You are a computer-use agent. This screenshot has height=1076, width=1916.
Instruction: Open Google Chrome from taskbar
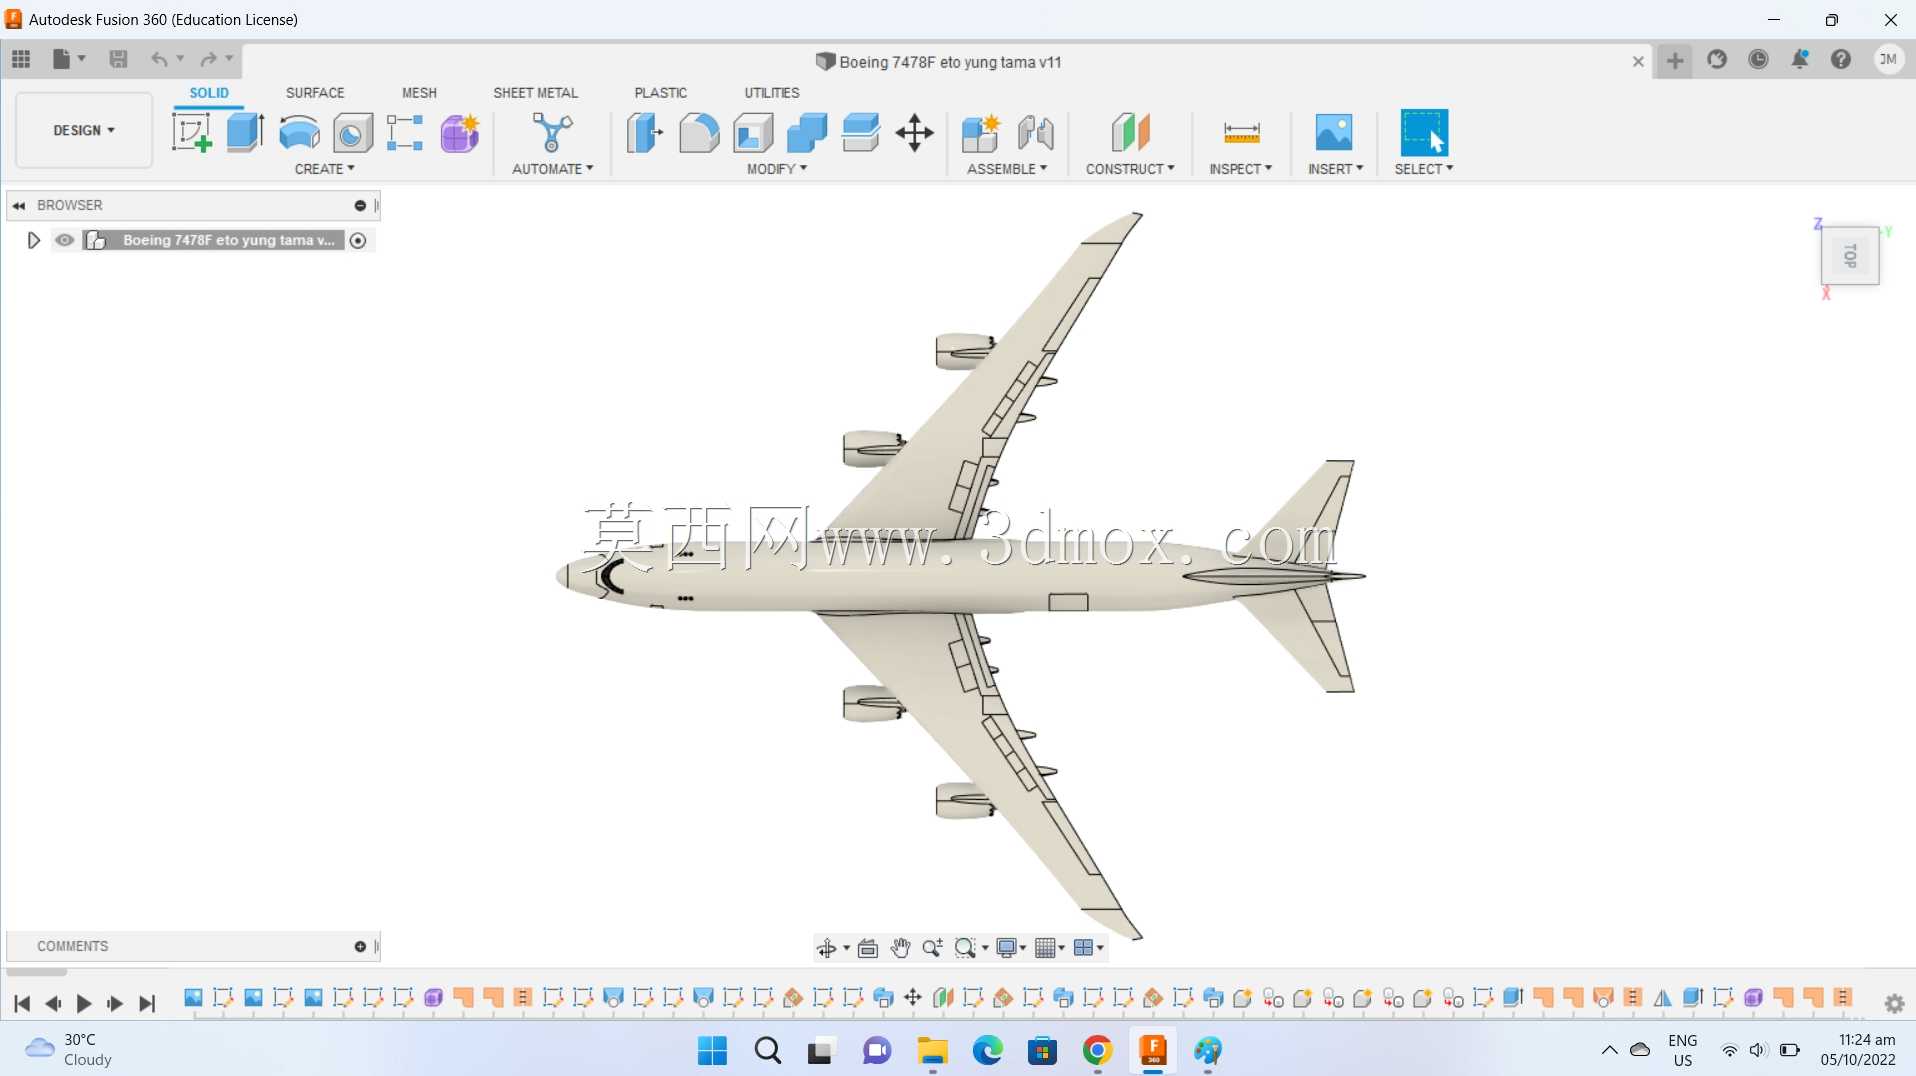coord(1097,1051)
